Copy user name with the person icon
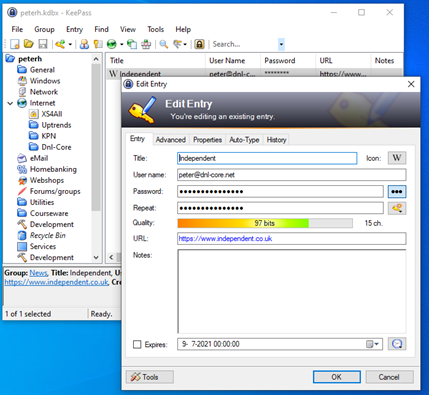The width and height of the screenshot is (429, 395). pos(84,44)
